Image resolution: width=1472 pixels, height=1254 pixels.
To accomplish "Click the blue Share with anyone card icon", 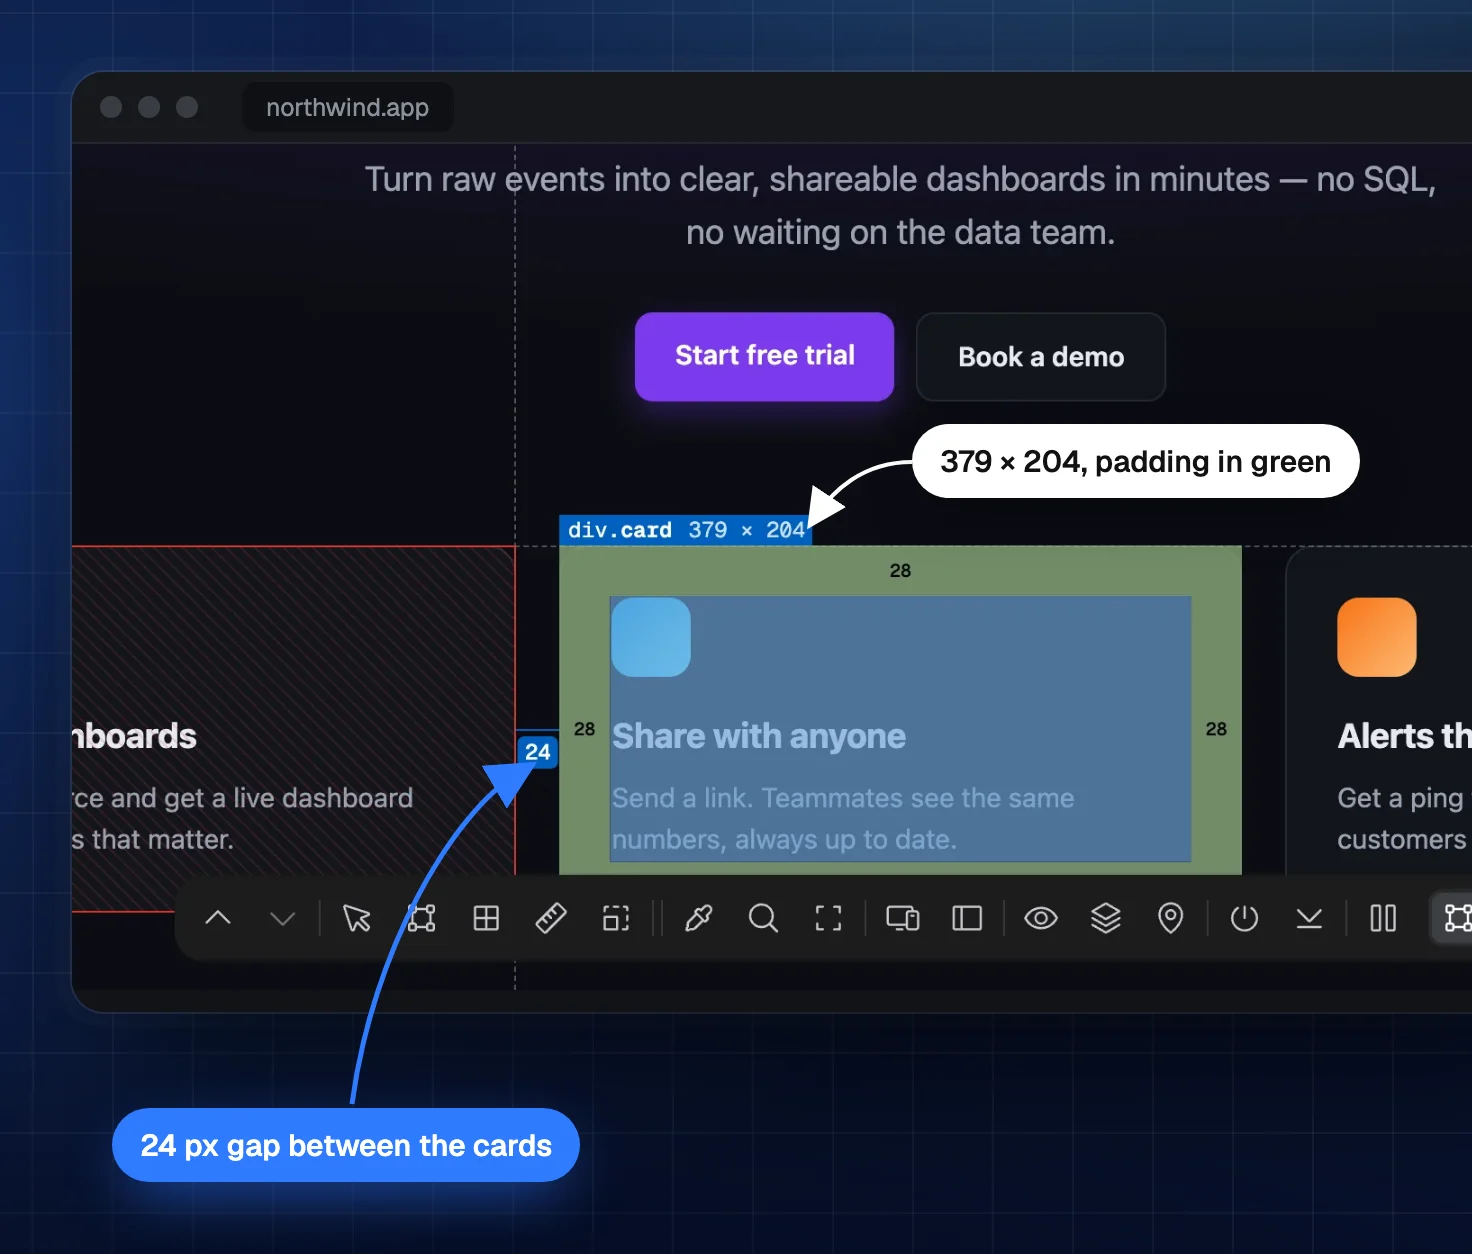I will click(x=651, y=637).
